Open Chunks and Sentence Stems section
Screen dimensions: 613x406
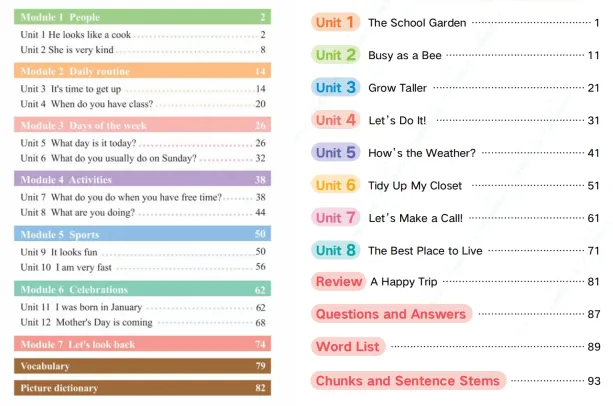point(408,381)
